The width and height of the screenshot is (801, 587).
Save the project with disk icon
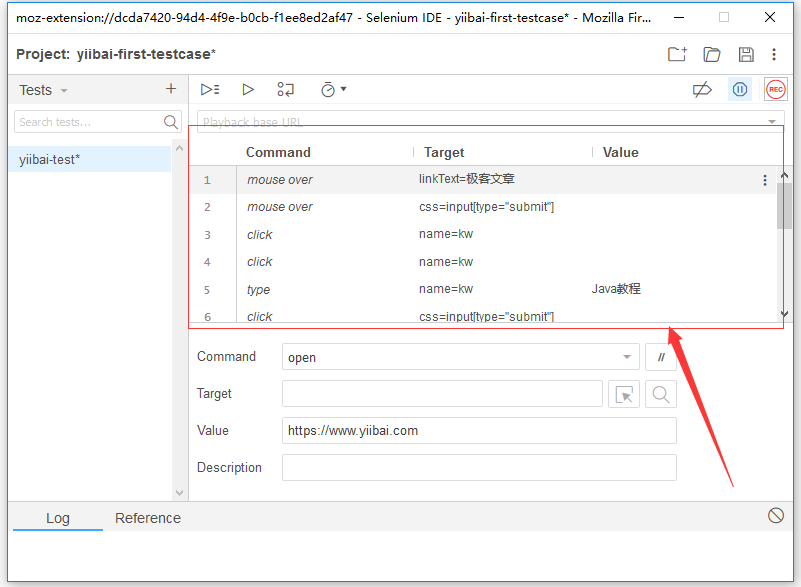(746, 54)
